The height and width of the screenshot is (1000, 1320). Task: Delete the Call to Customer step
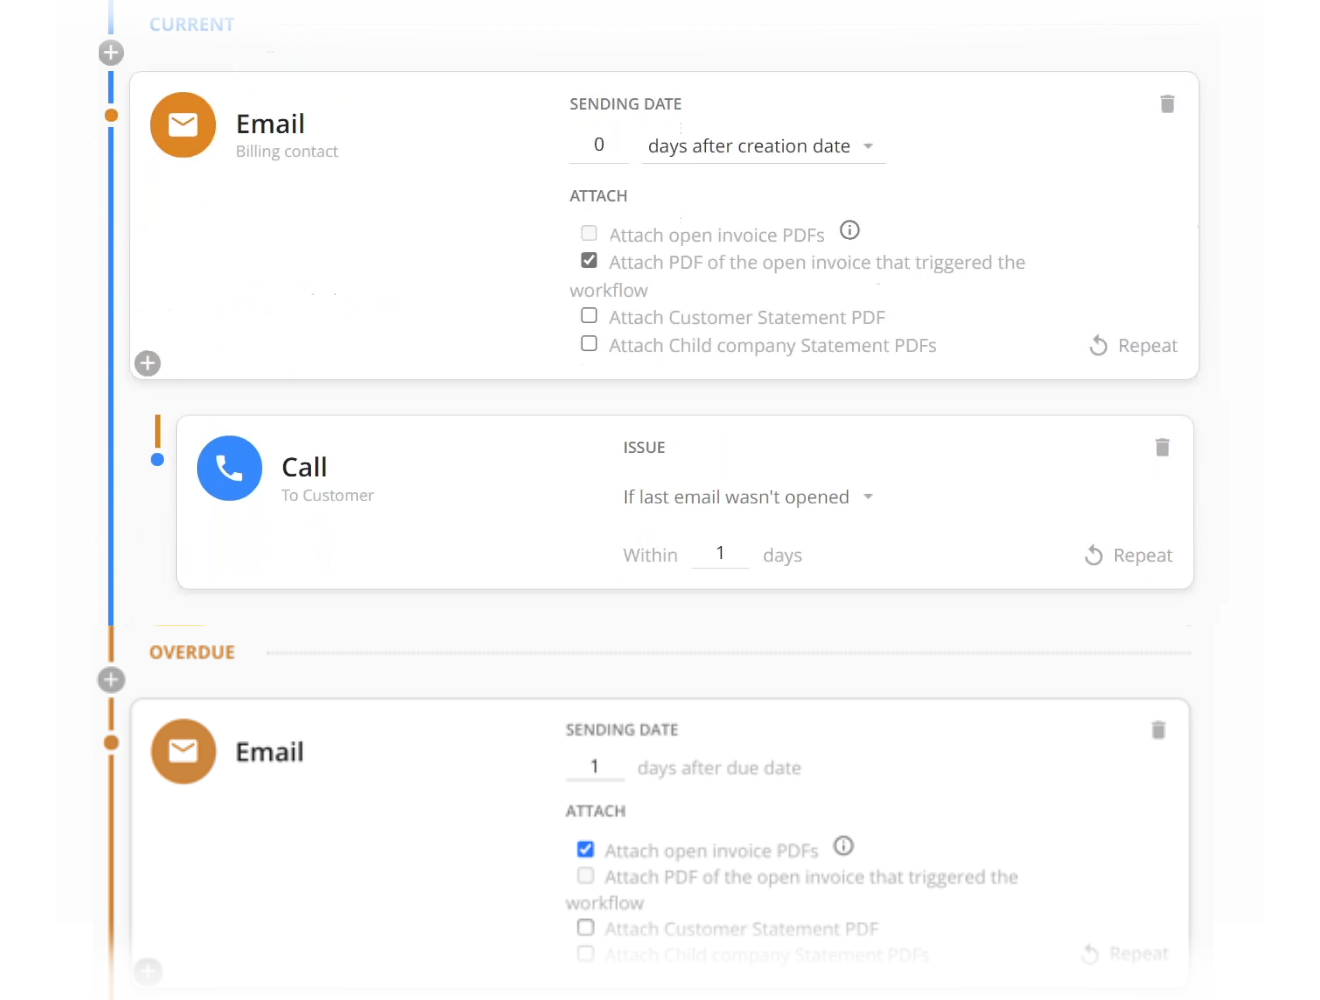pyautogui.click(x=1161, y=447)
